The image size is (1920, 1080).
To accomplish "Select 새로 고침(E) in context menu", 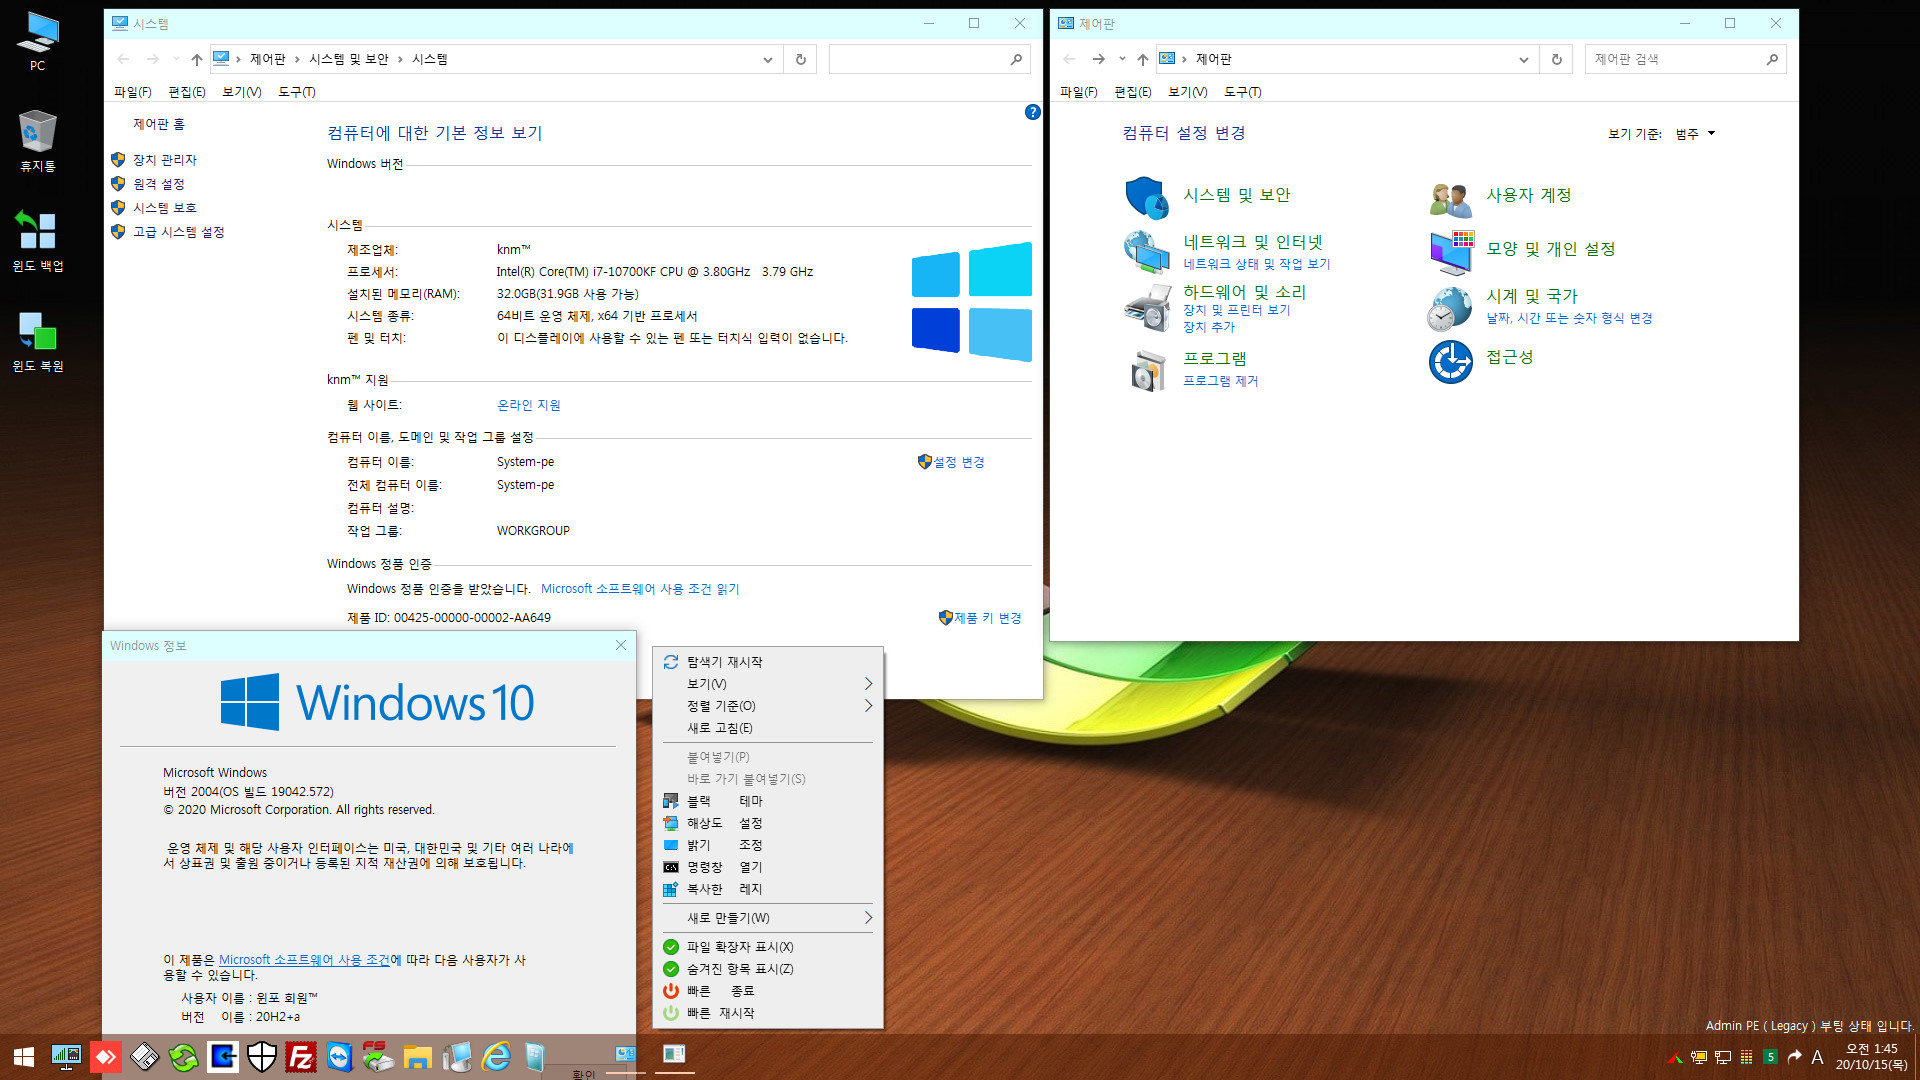I will pos(768,728).
